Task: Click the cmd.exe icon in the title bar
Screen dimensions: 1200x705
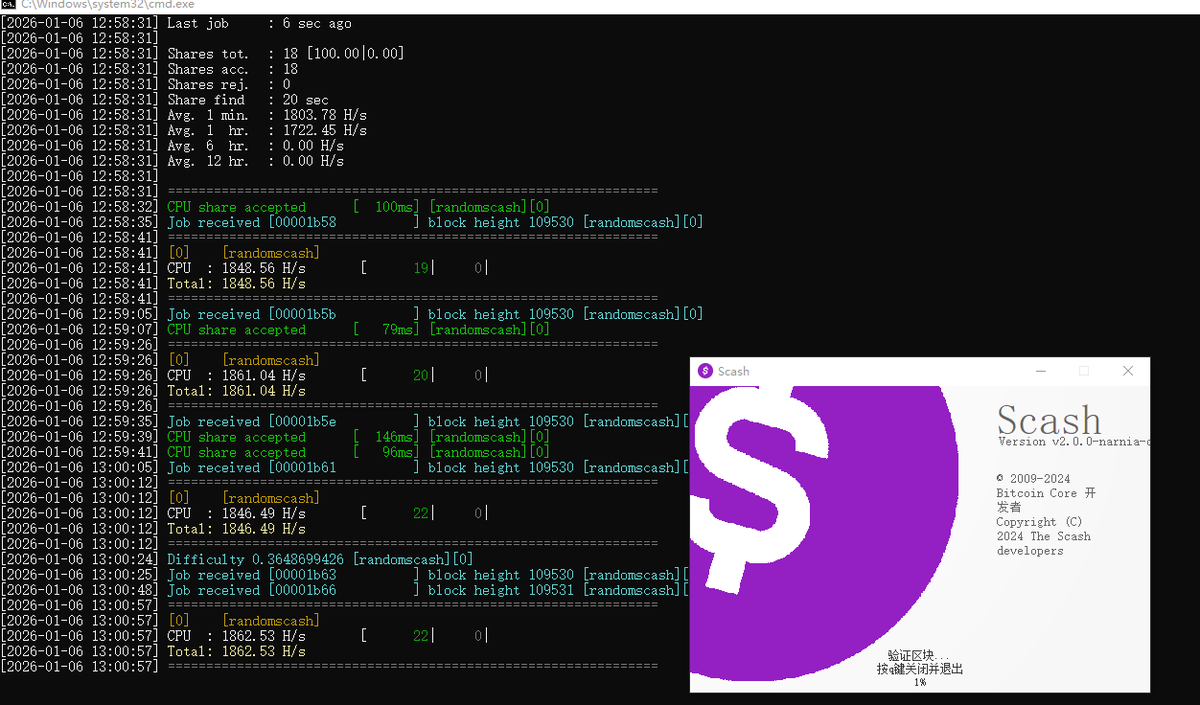Action: coord(8,5)
